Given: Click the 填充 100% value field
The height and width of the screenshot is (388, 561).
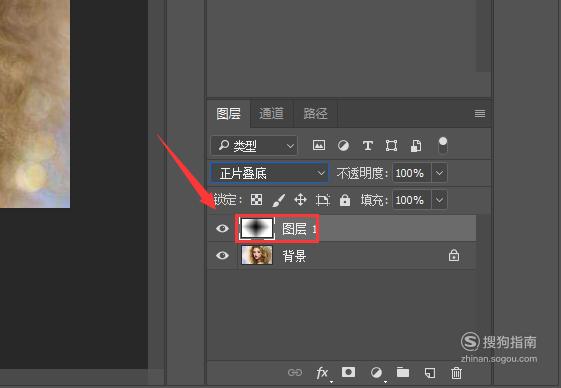Looking at the screenshot, I should pyautogui.click(x=411, y=200).
